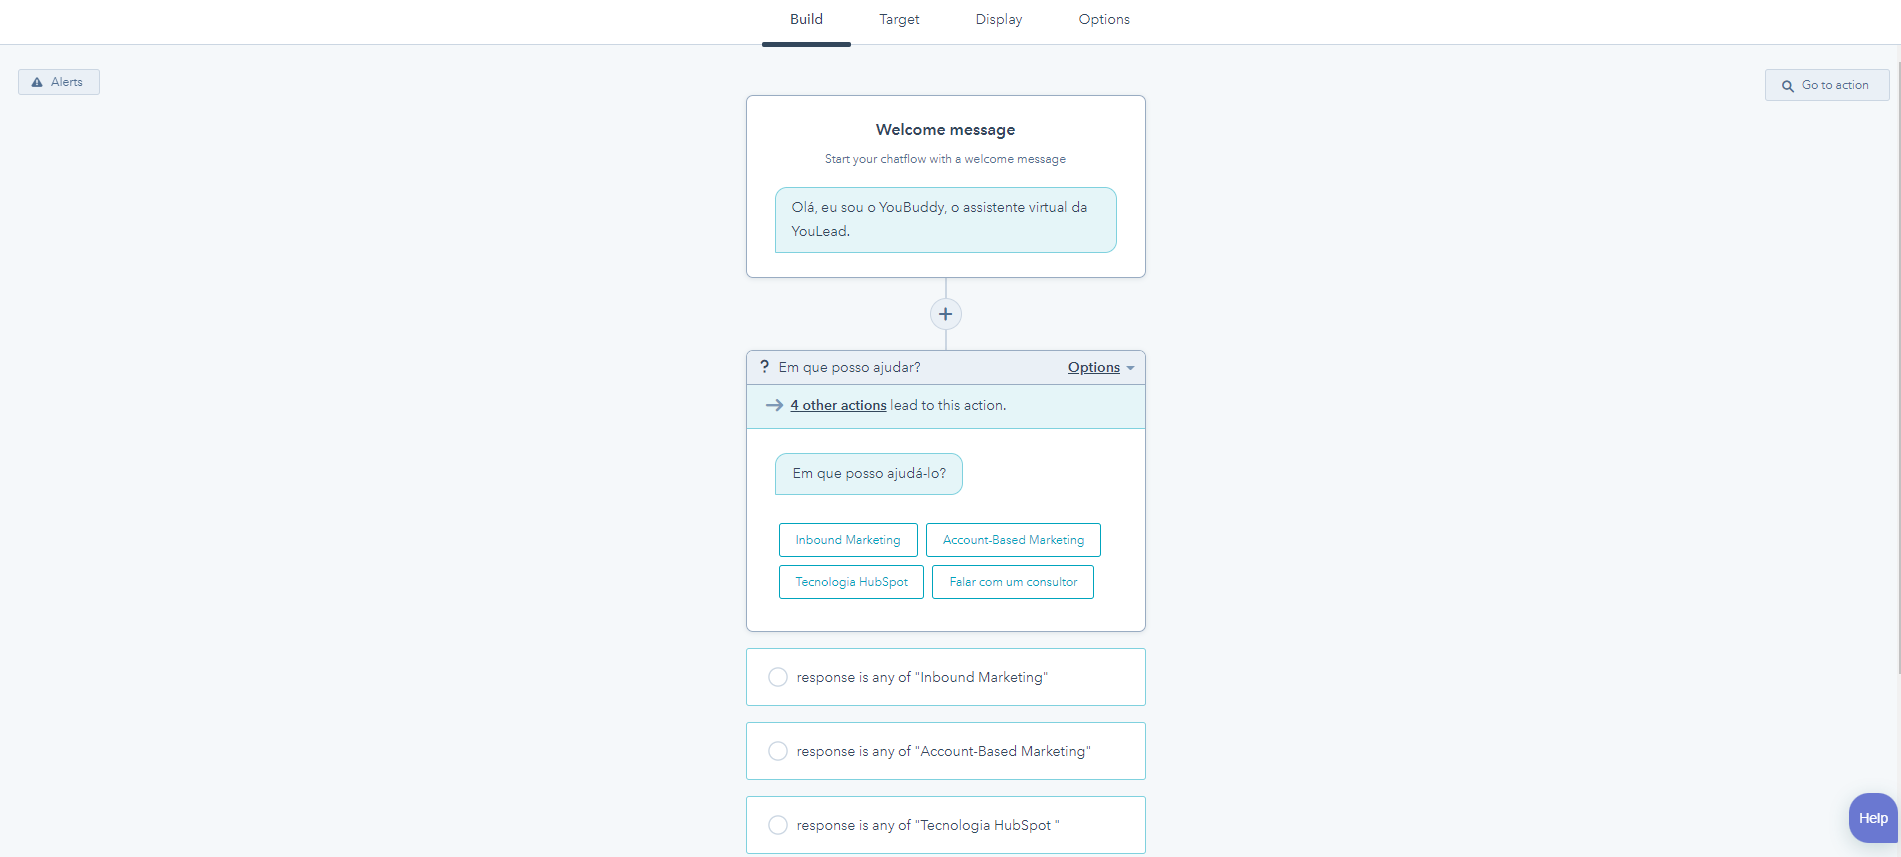Click the 'Inbound Marketing' quick reply button

tap(847, 540)
